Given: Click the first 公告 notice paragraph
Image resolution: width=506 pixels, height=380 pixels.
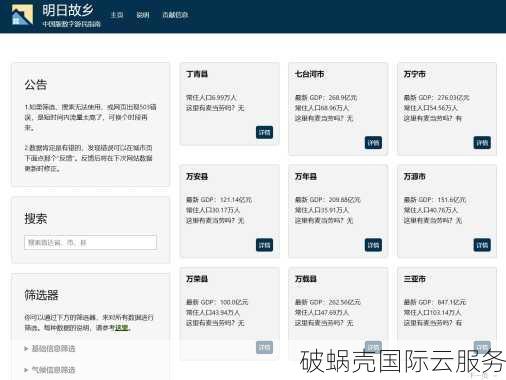Looking at the screenshot, I should [90, 117].
